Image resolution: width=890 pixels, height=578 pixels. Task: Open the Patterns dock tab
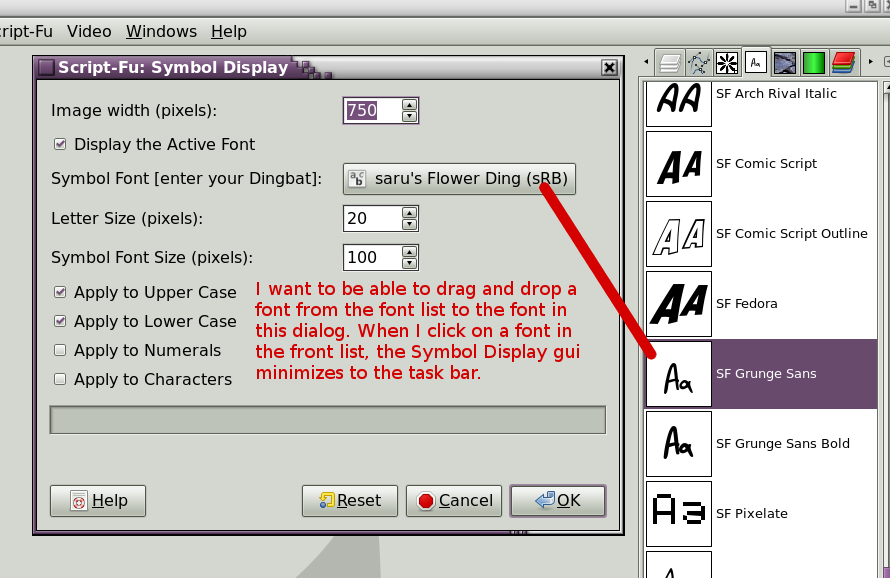coord(785,63)
